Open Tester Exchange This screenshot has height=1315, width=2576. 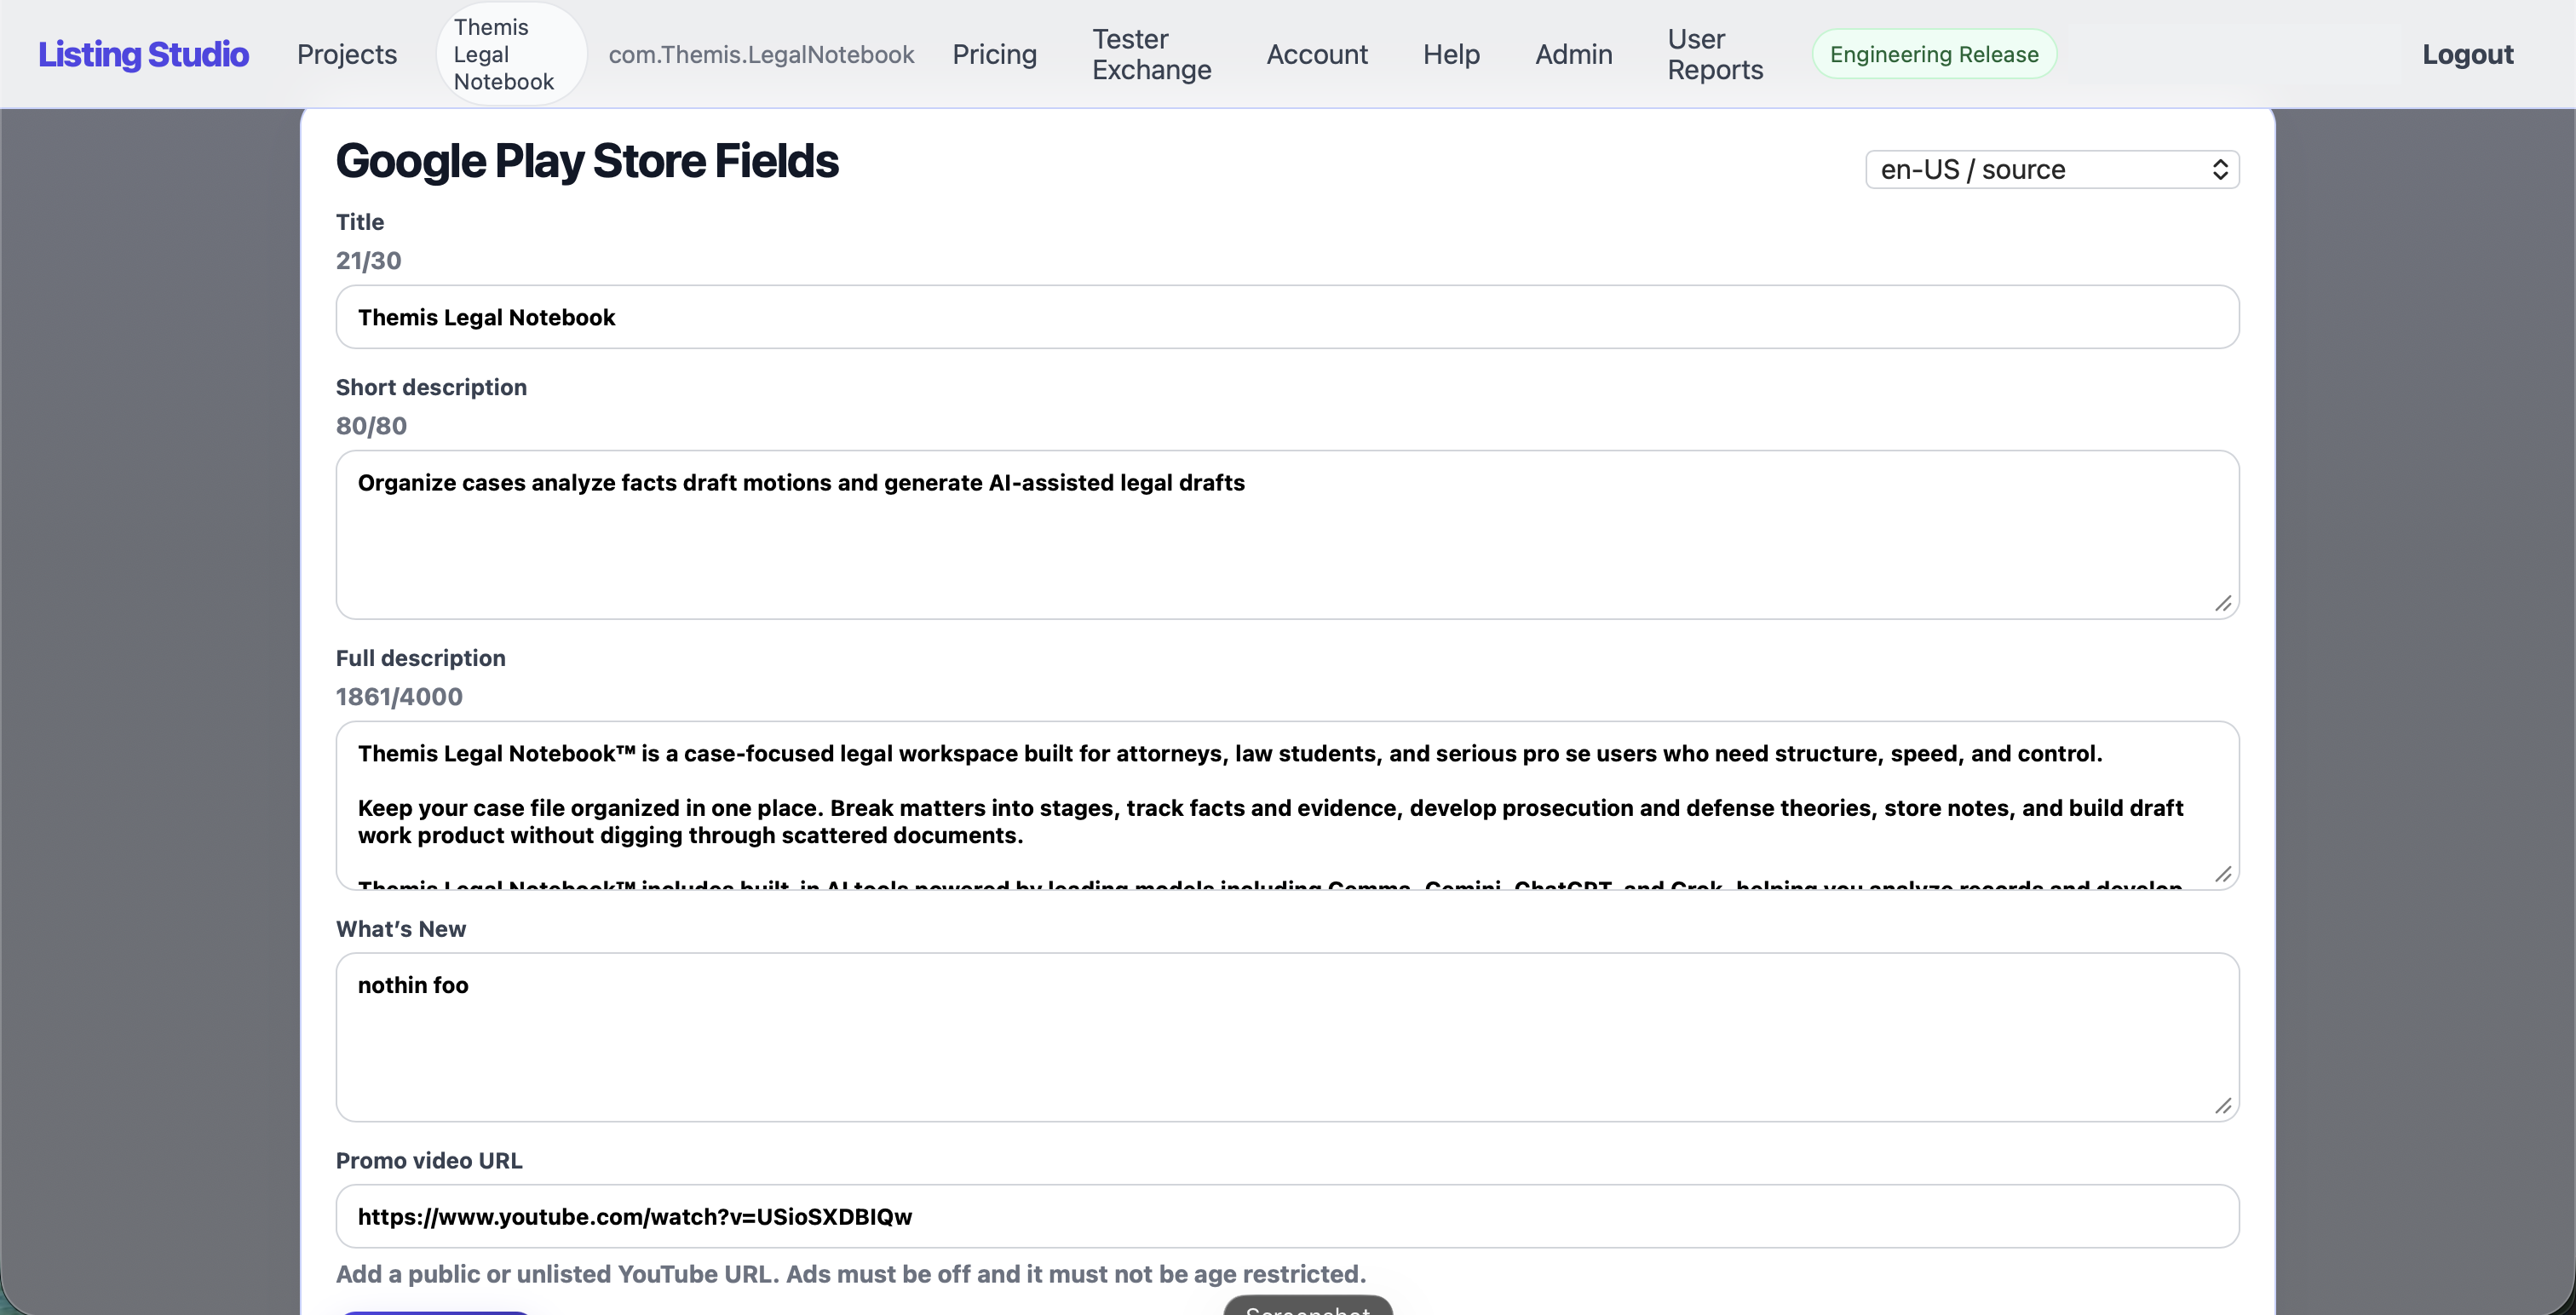(1151, 54)
